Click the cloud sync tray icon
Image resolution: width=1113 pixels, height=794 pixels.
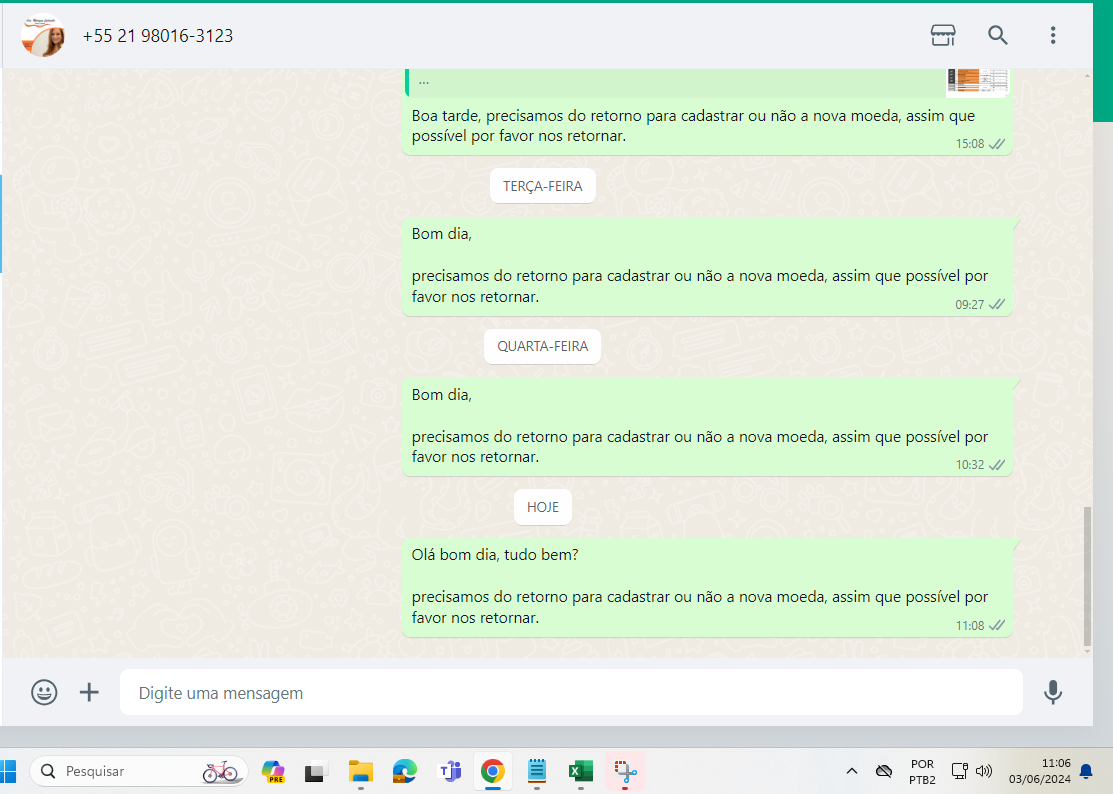tap(884, 771)
